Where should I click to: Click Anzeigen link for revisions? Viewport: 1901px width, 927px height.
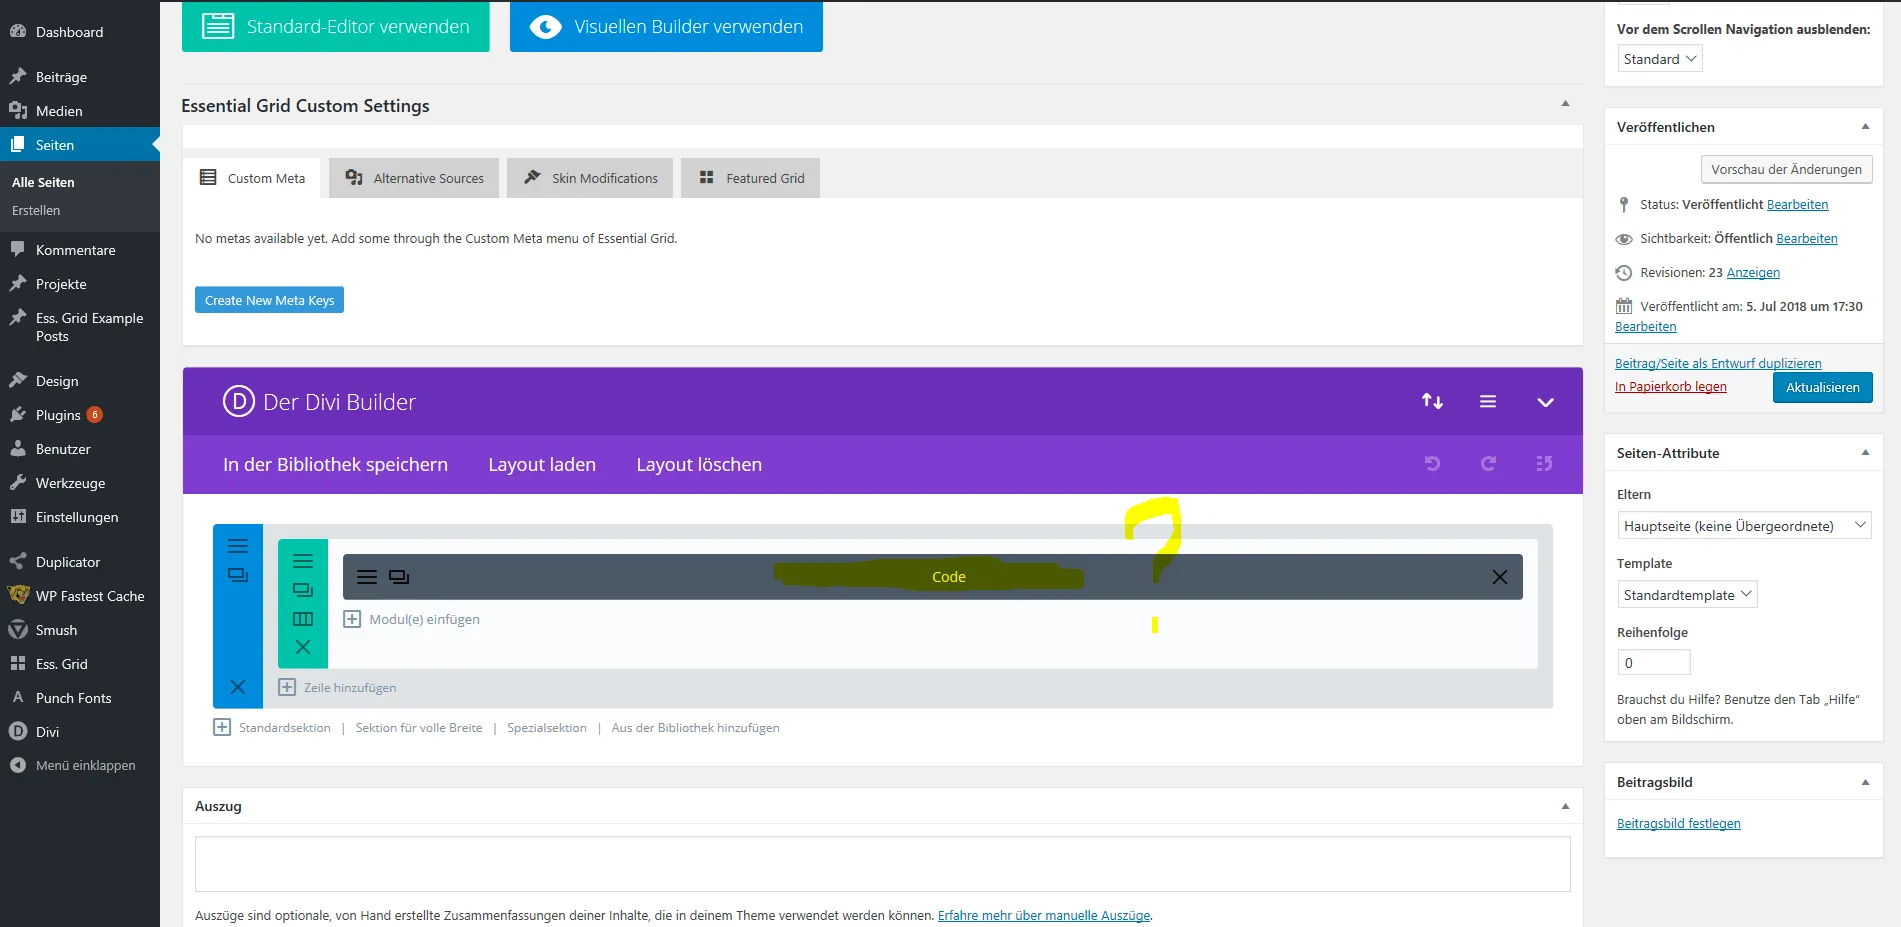pos(1753,272)
